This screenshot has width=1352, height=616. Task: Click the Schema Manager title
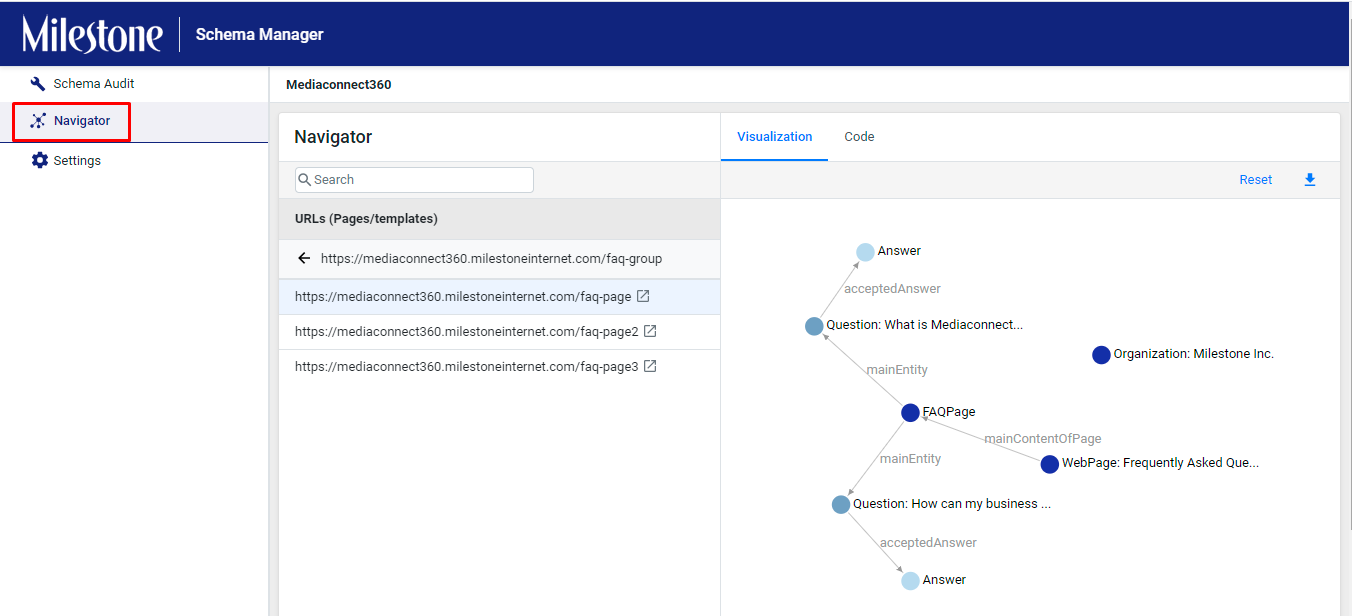(260, 34)
